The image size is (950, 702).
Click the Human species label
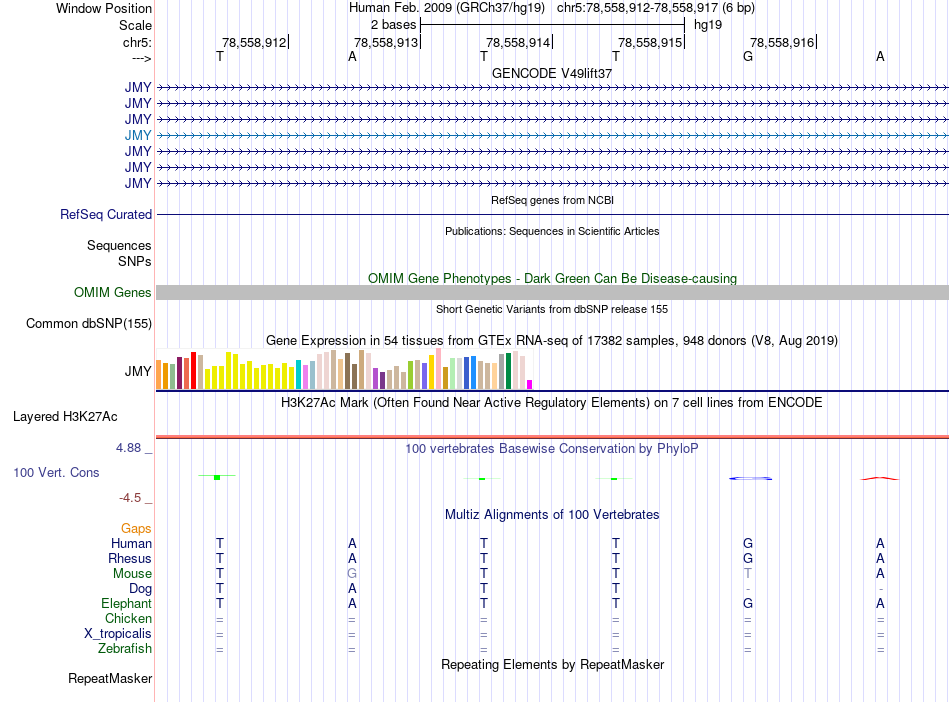(131, 544)
